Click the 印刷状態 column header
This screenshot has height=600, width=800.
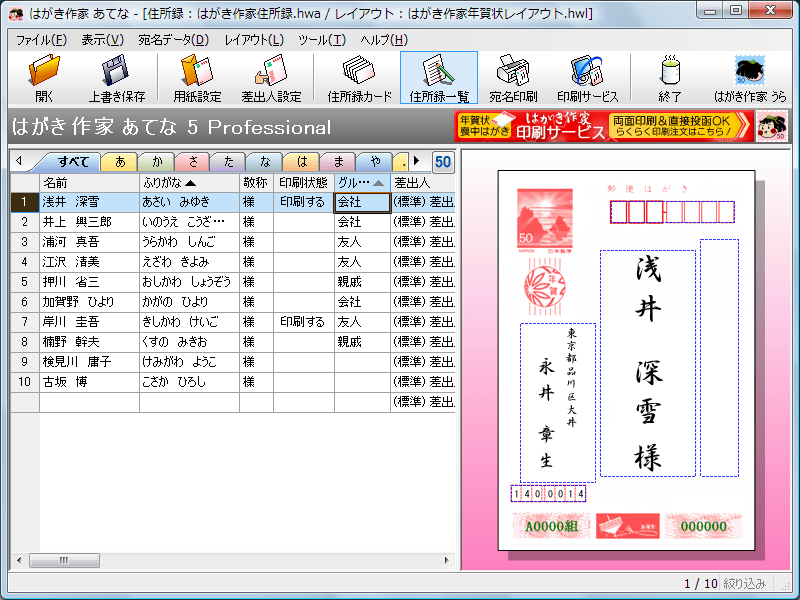click(x=304, y=183)
